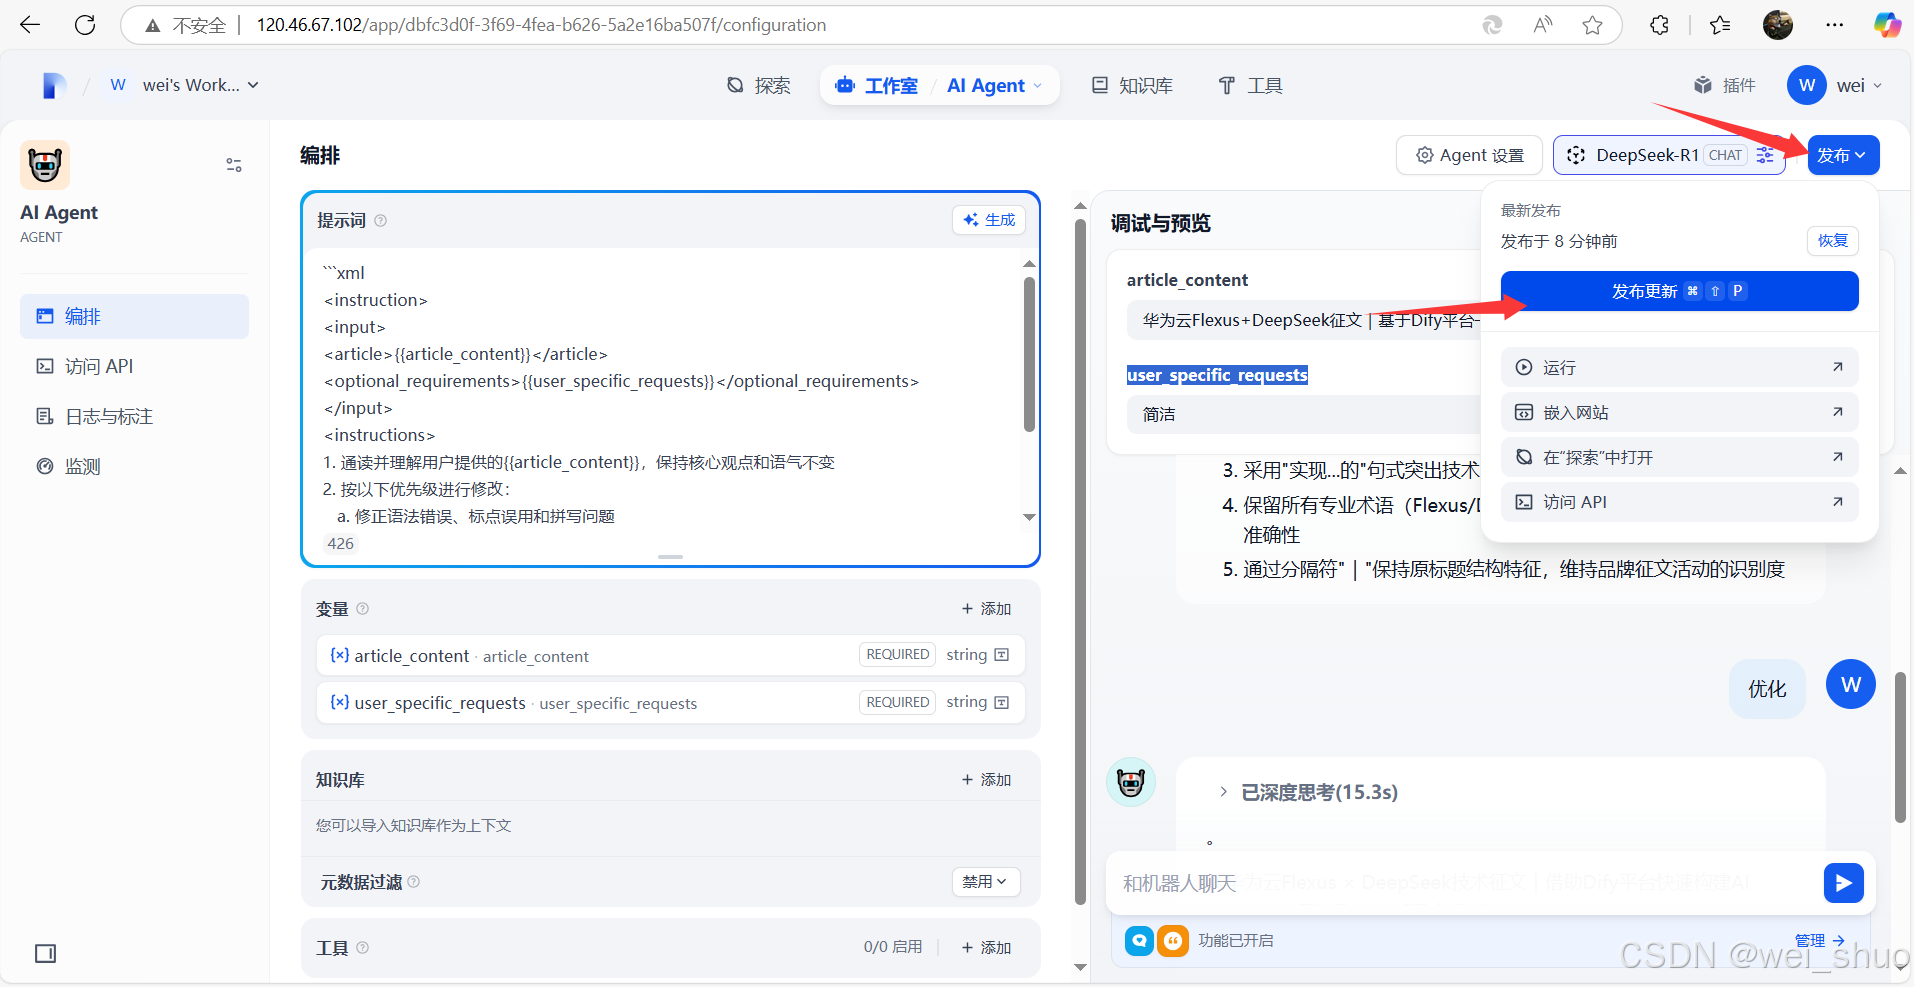This screenshot has width=1914, height=987.
Task: Click the help icon next to 提示词
Action: coord(380,221)
